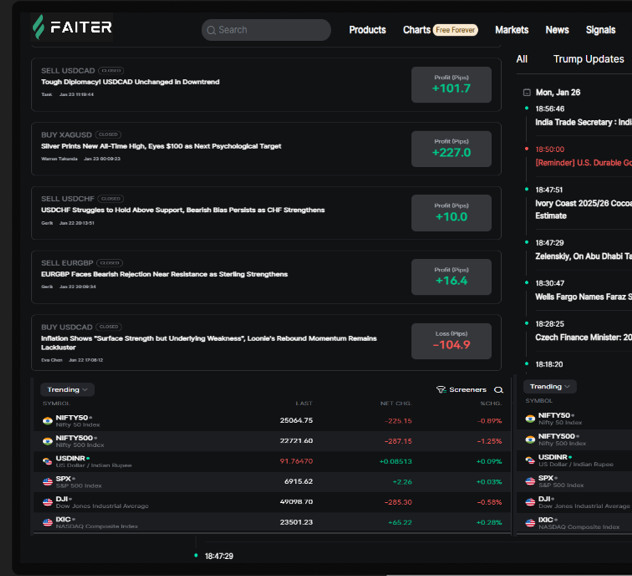Open the Ivory Coast 2025/26 Cocoa news
The width and height of the screenshot is (632, 576).
pyautogui.click(x=583, y=209)
